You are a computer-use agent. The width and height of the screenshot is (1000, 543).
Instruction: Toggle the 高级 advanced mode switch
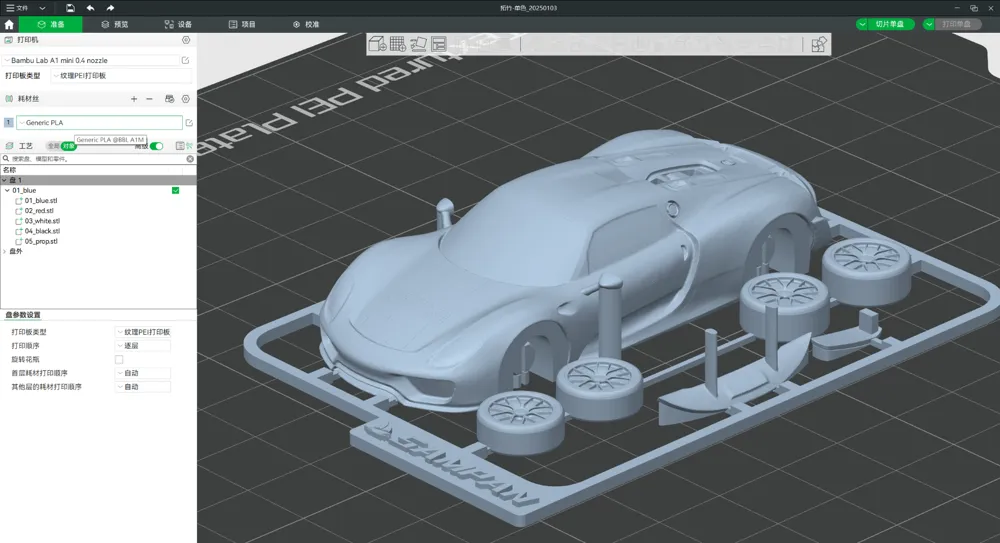[x=156, y=146]
